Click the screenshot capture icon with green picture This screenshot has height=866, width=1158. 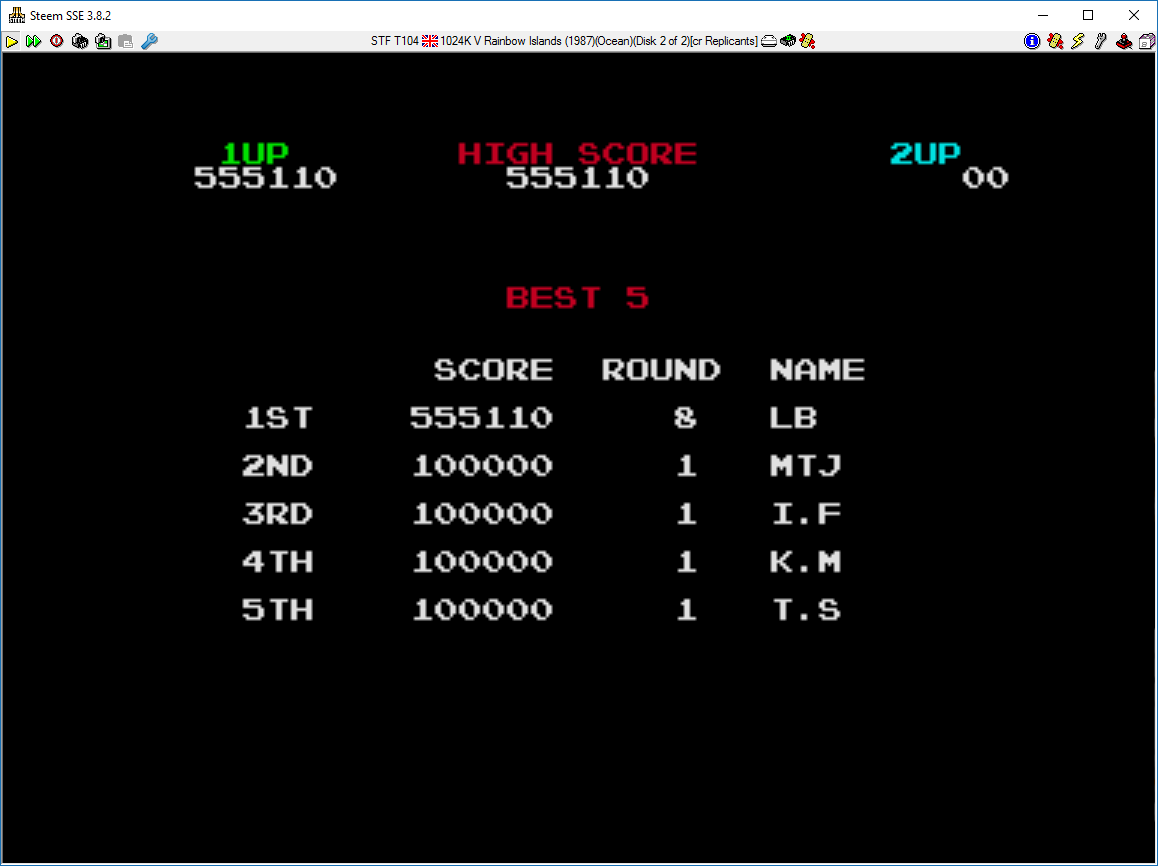(103, 41)
